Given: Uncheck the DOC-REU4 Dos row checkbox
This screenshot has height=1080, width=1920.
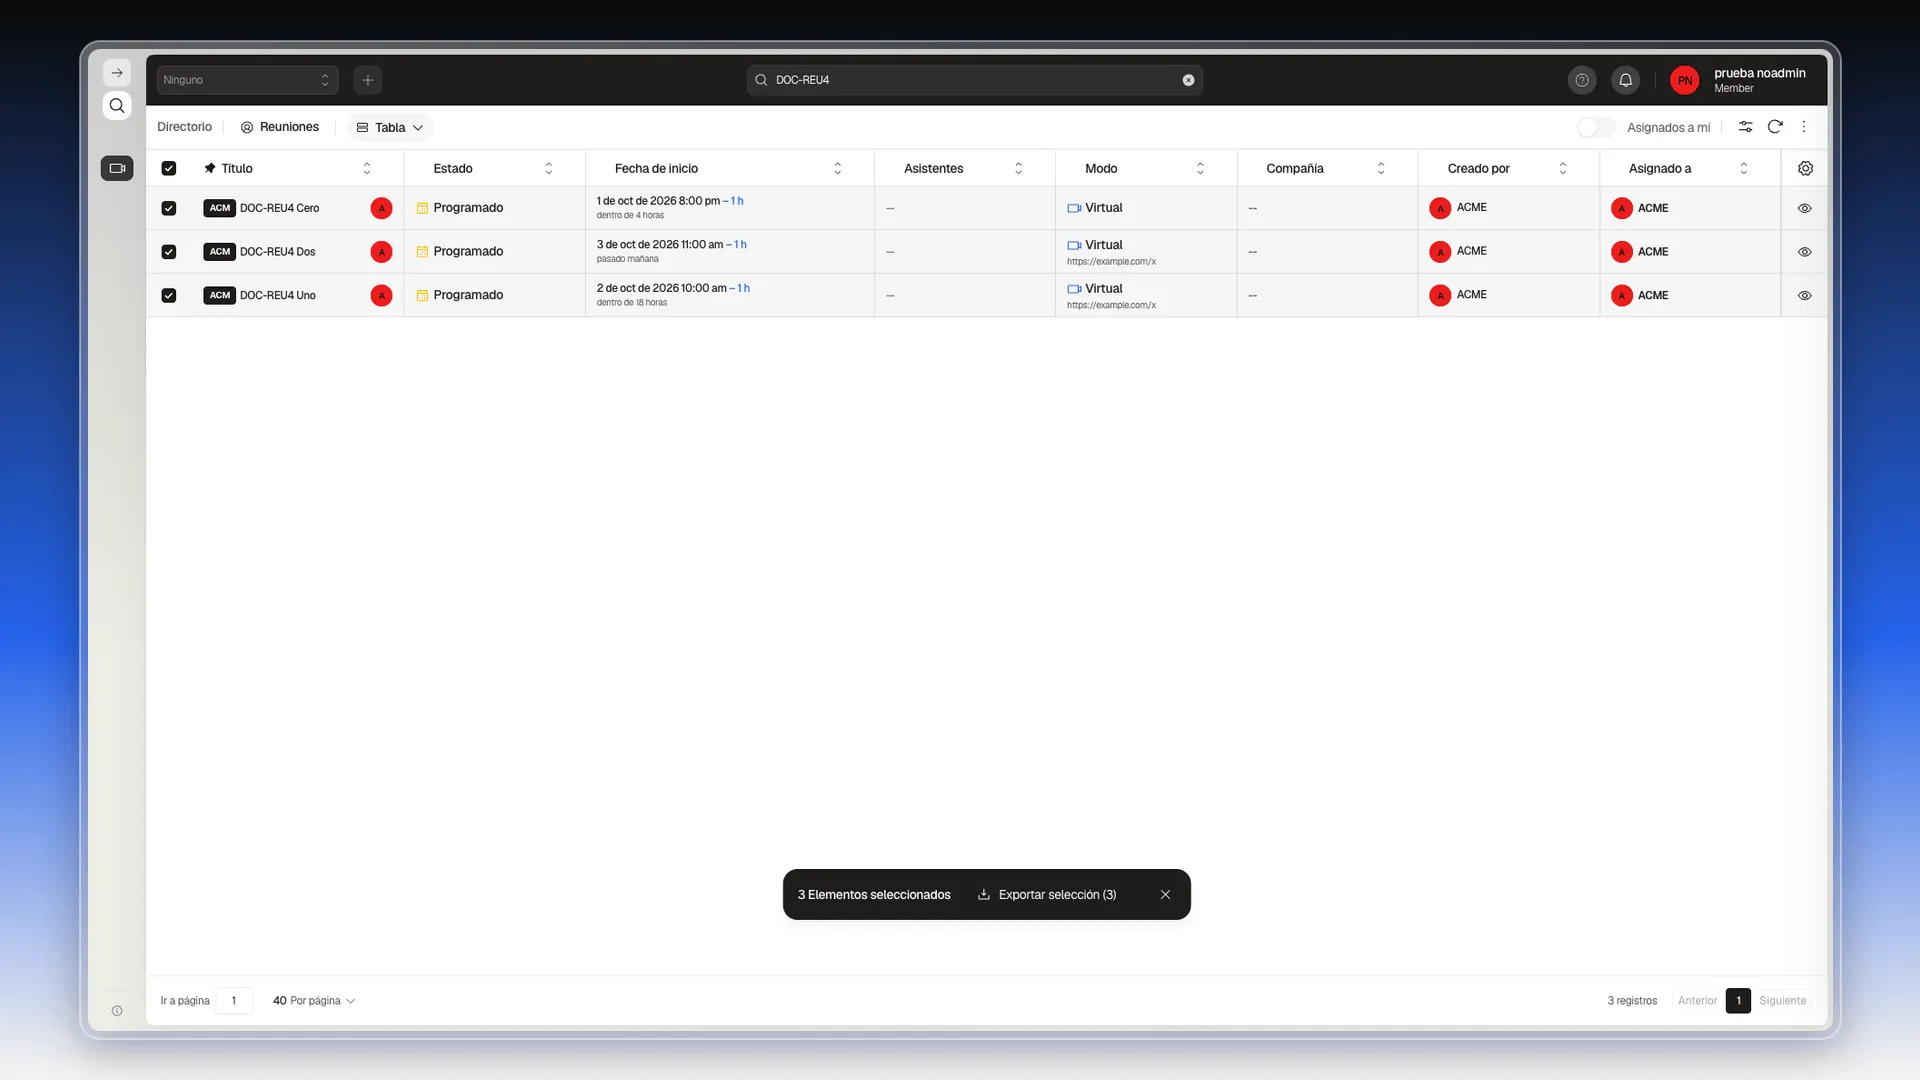Looking at the screenshot, I should [x=169, y=252].
